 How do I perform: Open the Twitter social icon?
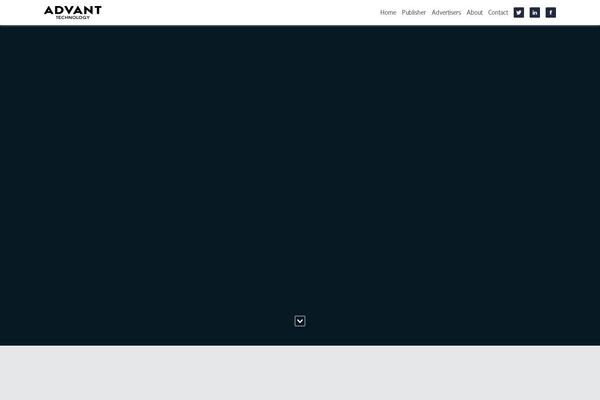518,13
